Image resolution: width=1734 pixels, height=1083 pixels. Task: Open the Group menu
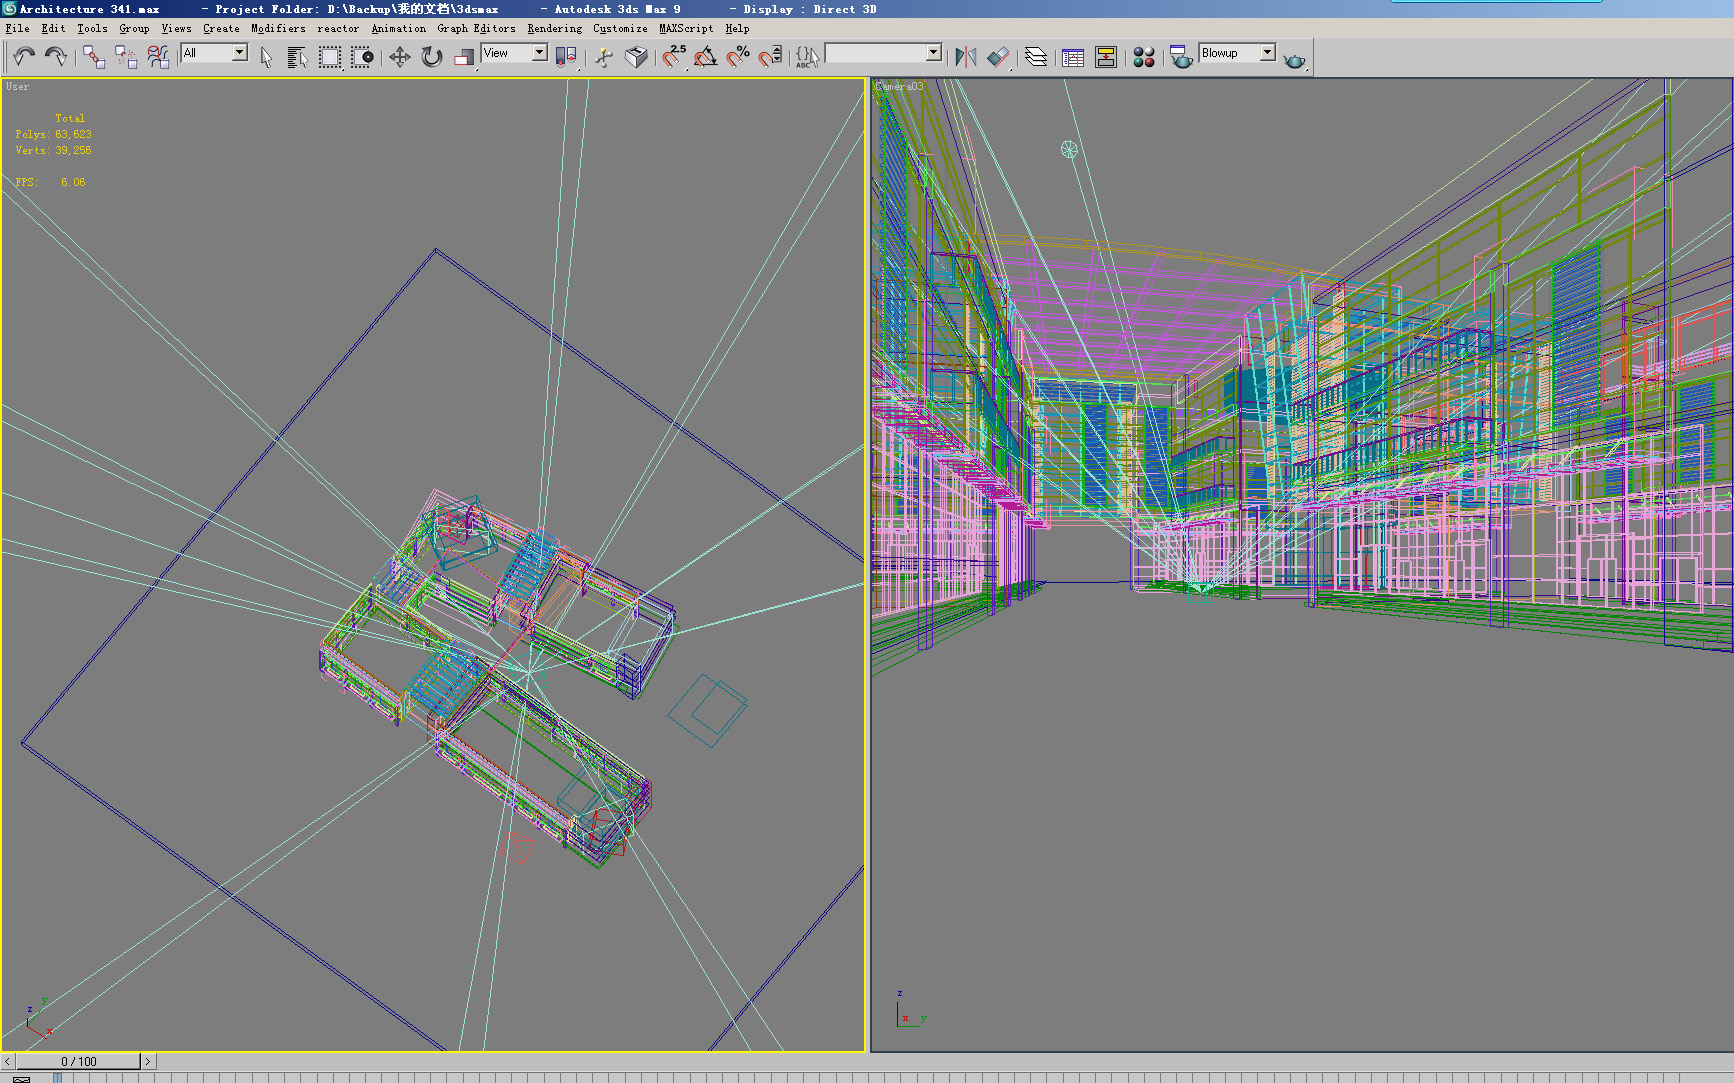click(x=134, y=28)
